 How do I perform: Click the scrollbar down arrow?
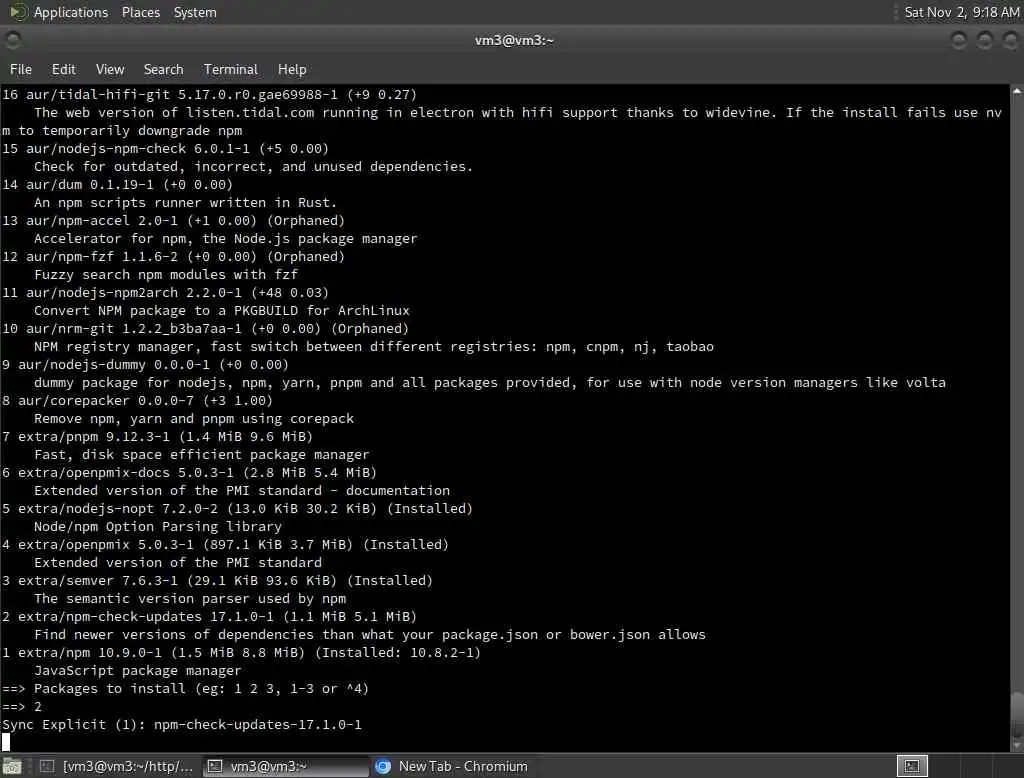tap(1017, 745)
